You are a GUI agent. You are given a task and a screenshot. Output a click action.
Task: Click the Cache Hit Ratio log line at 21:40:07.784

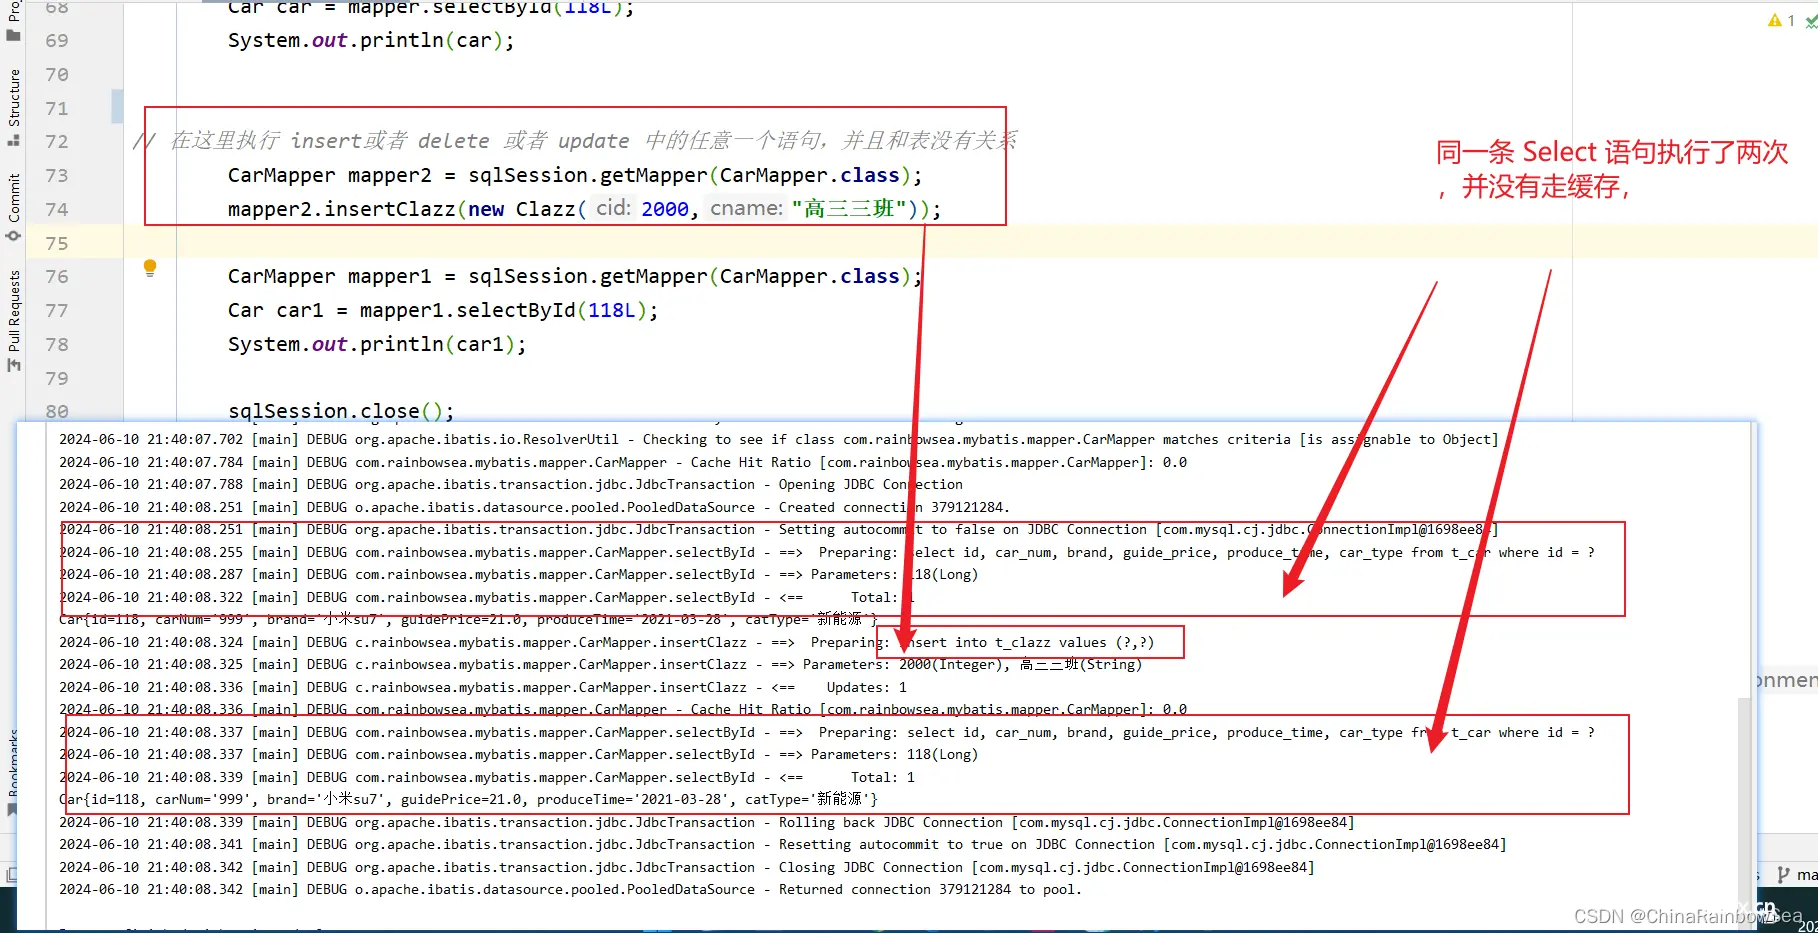(x=622, y=463)
